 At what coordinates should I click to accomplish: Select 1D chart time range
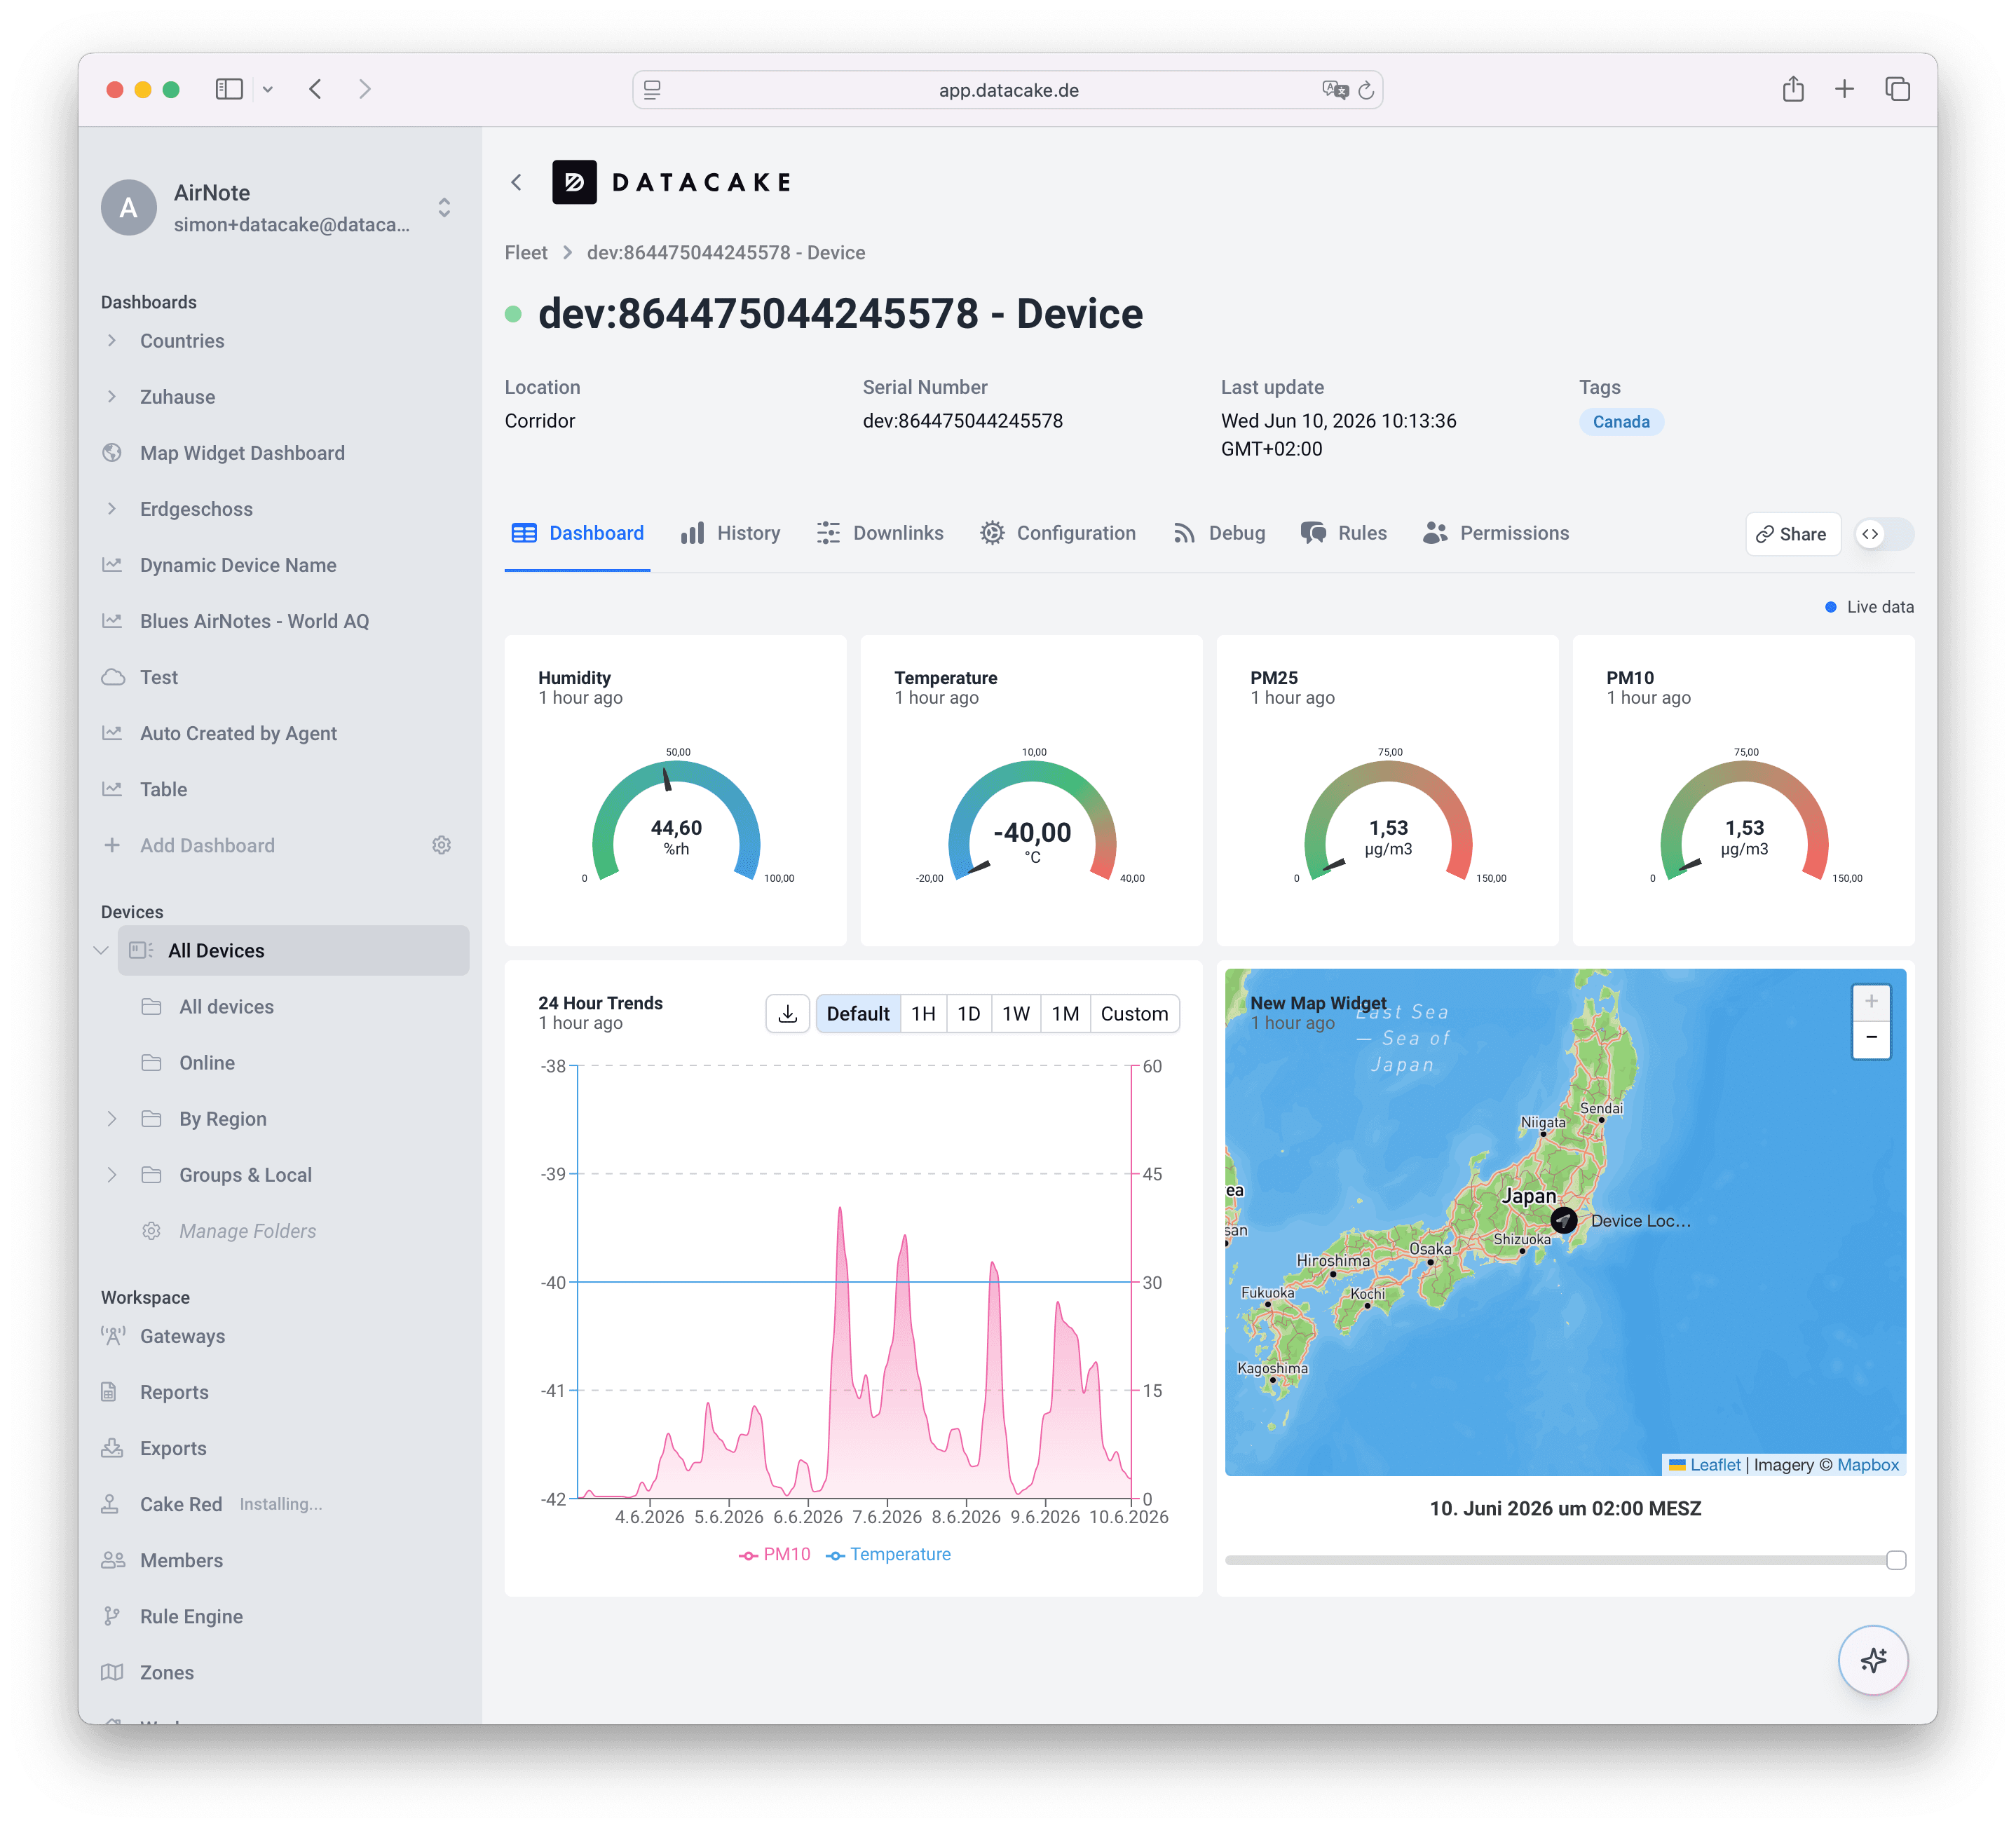point(968,1014)
